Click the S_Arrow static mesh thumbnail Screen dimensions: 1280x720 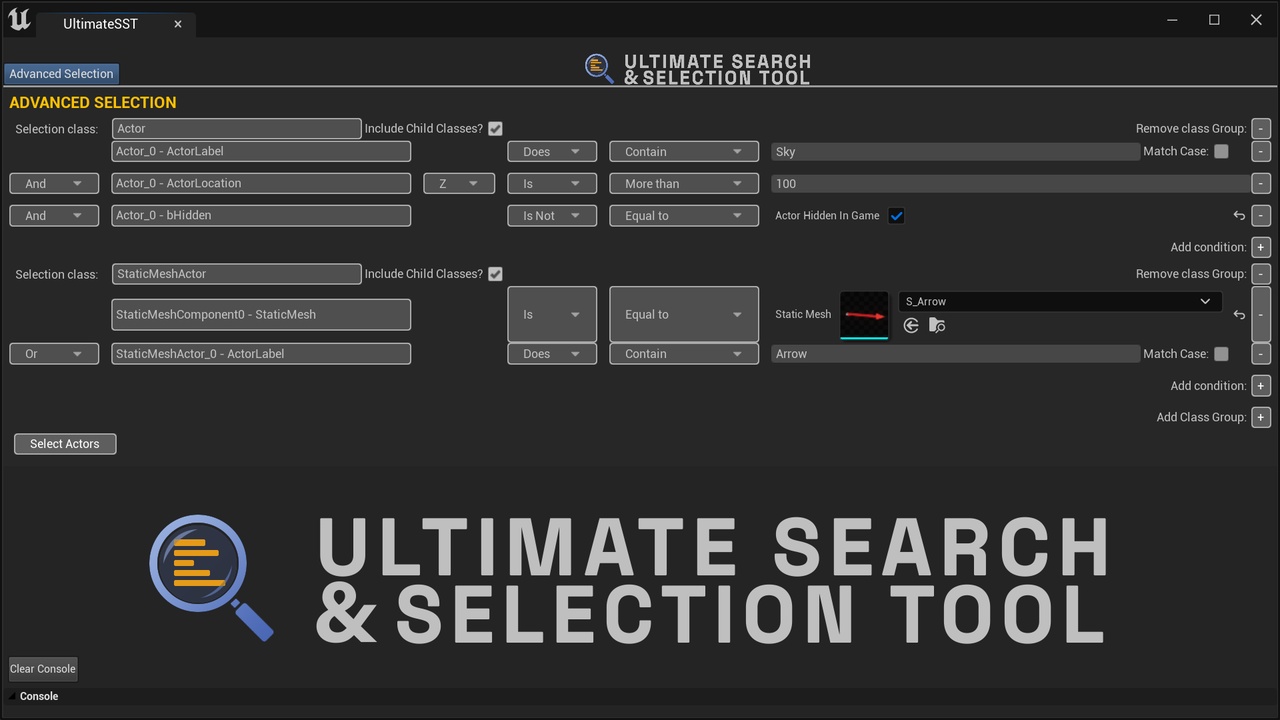click(864, 315)
